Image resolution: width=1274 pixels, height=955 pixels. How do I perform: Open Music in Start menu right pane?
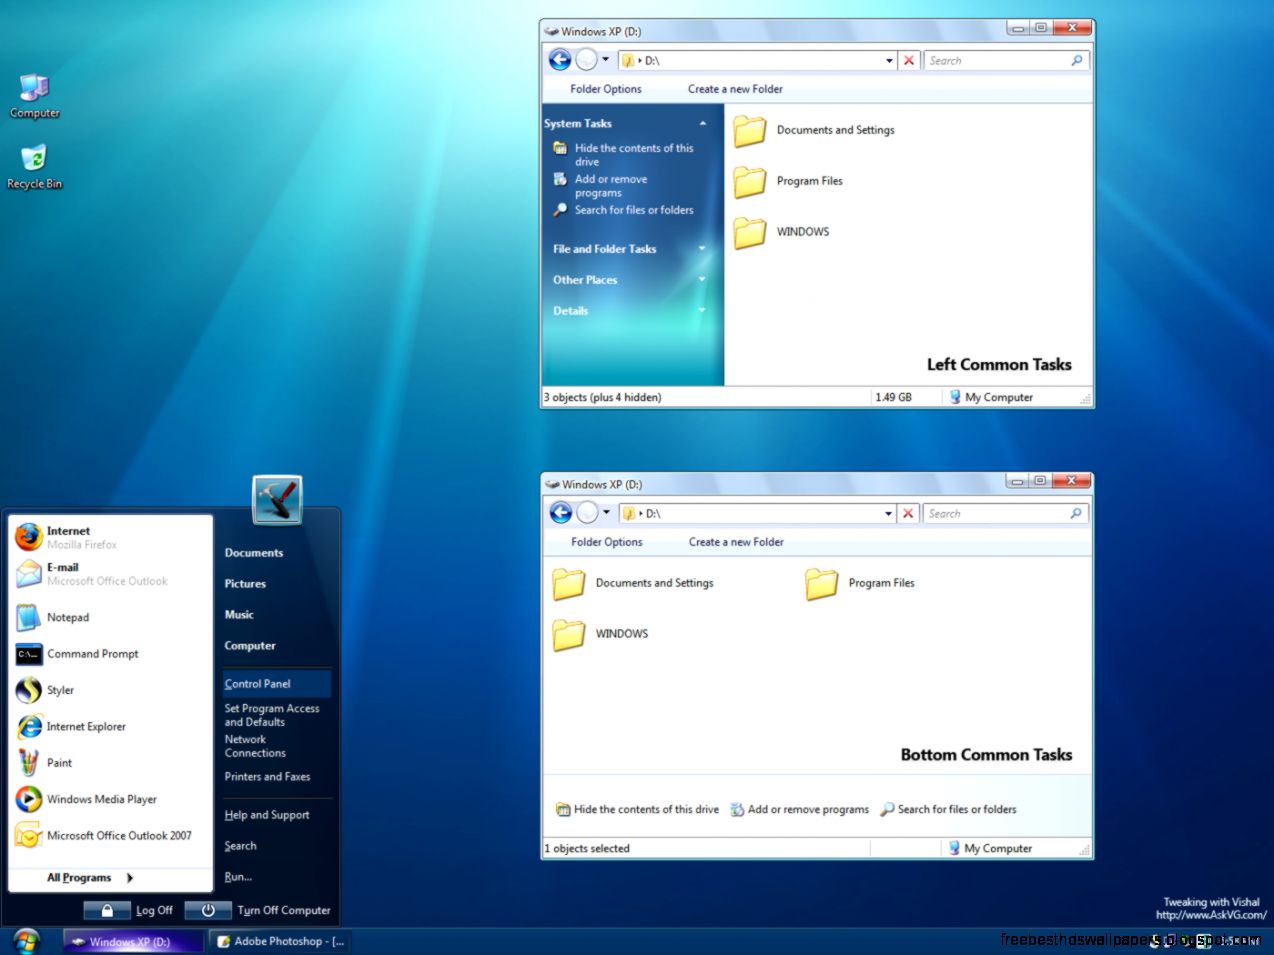click(x=239, y=615)
